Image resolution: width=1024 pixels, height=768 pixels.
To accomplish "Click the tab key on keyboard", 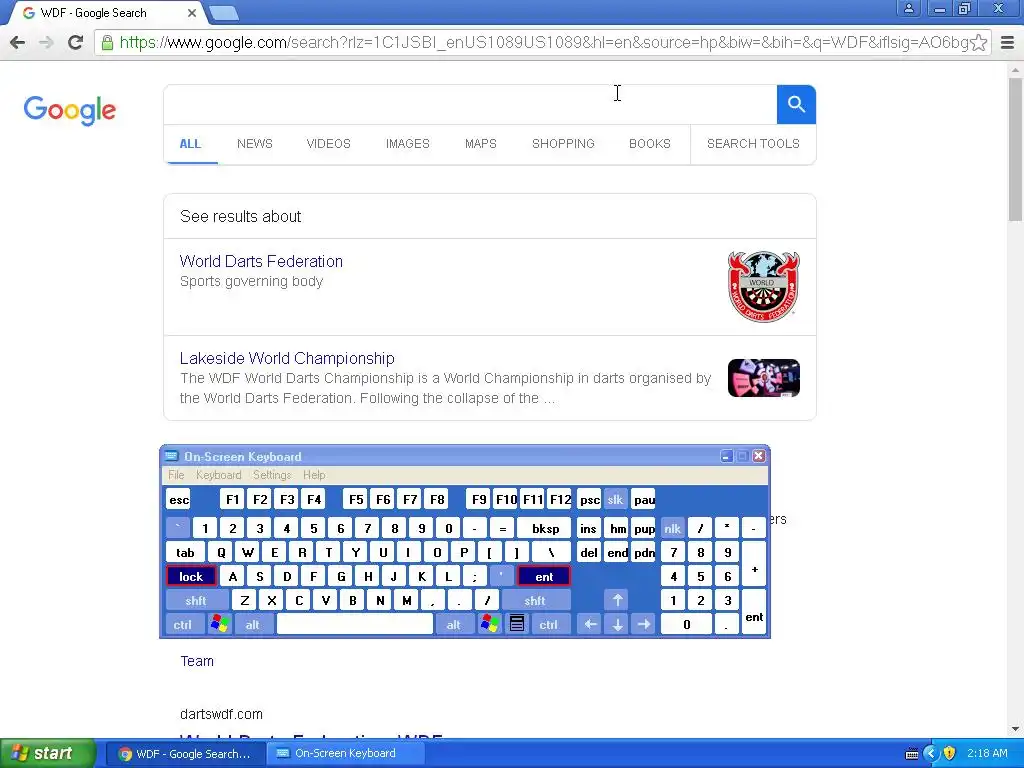I will [185, 552].
